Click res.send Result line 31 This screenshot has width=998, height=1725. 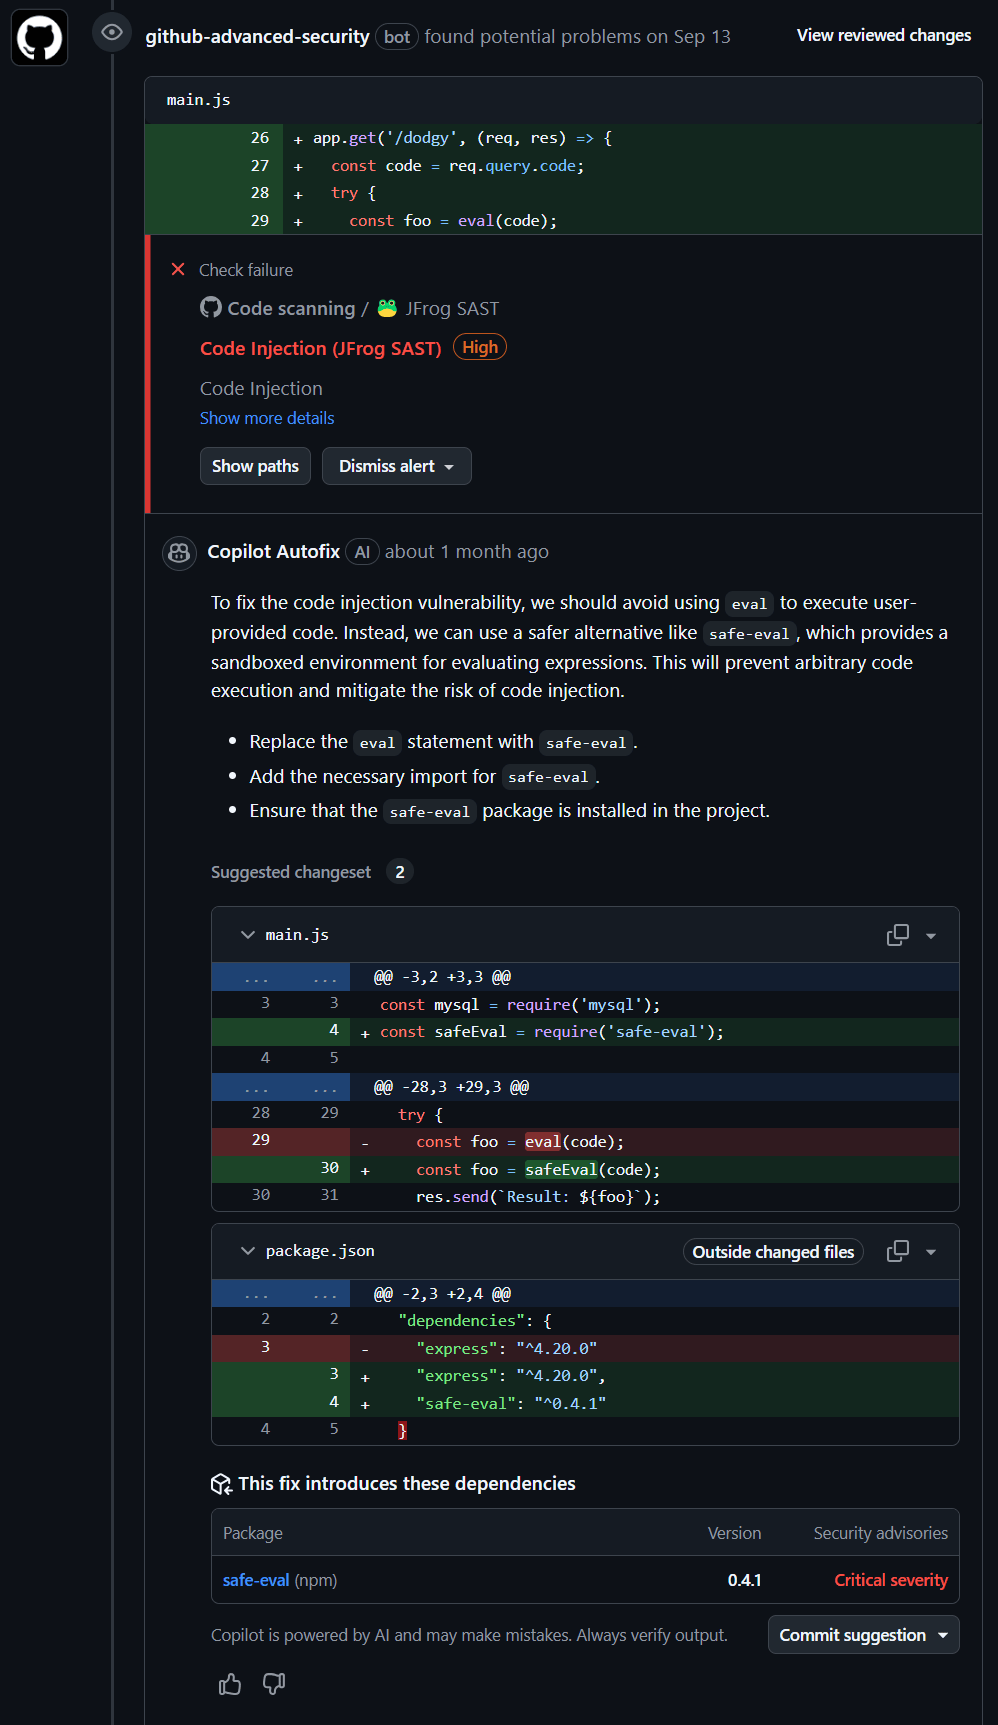click(538, 1197)
